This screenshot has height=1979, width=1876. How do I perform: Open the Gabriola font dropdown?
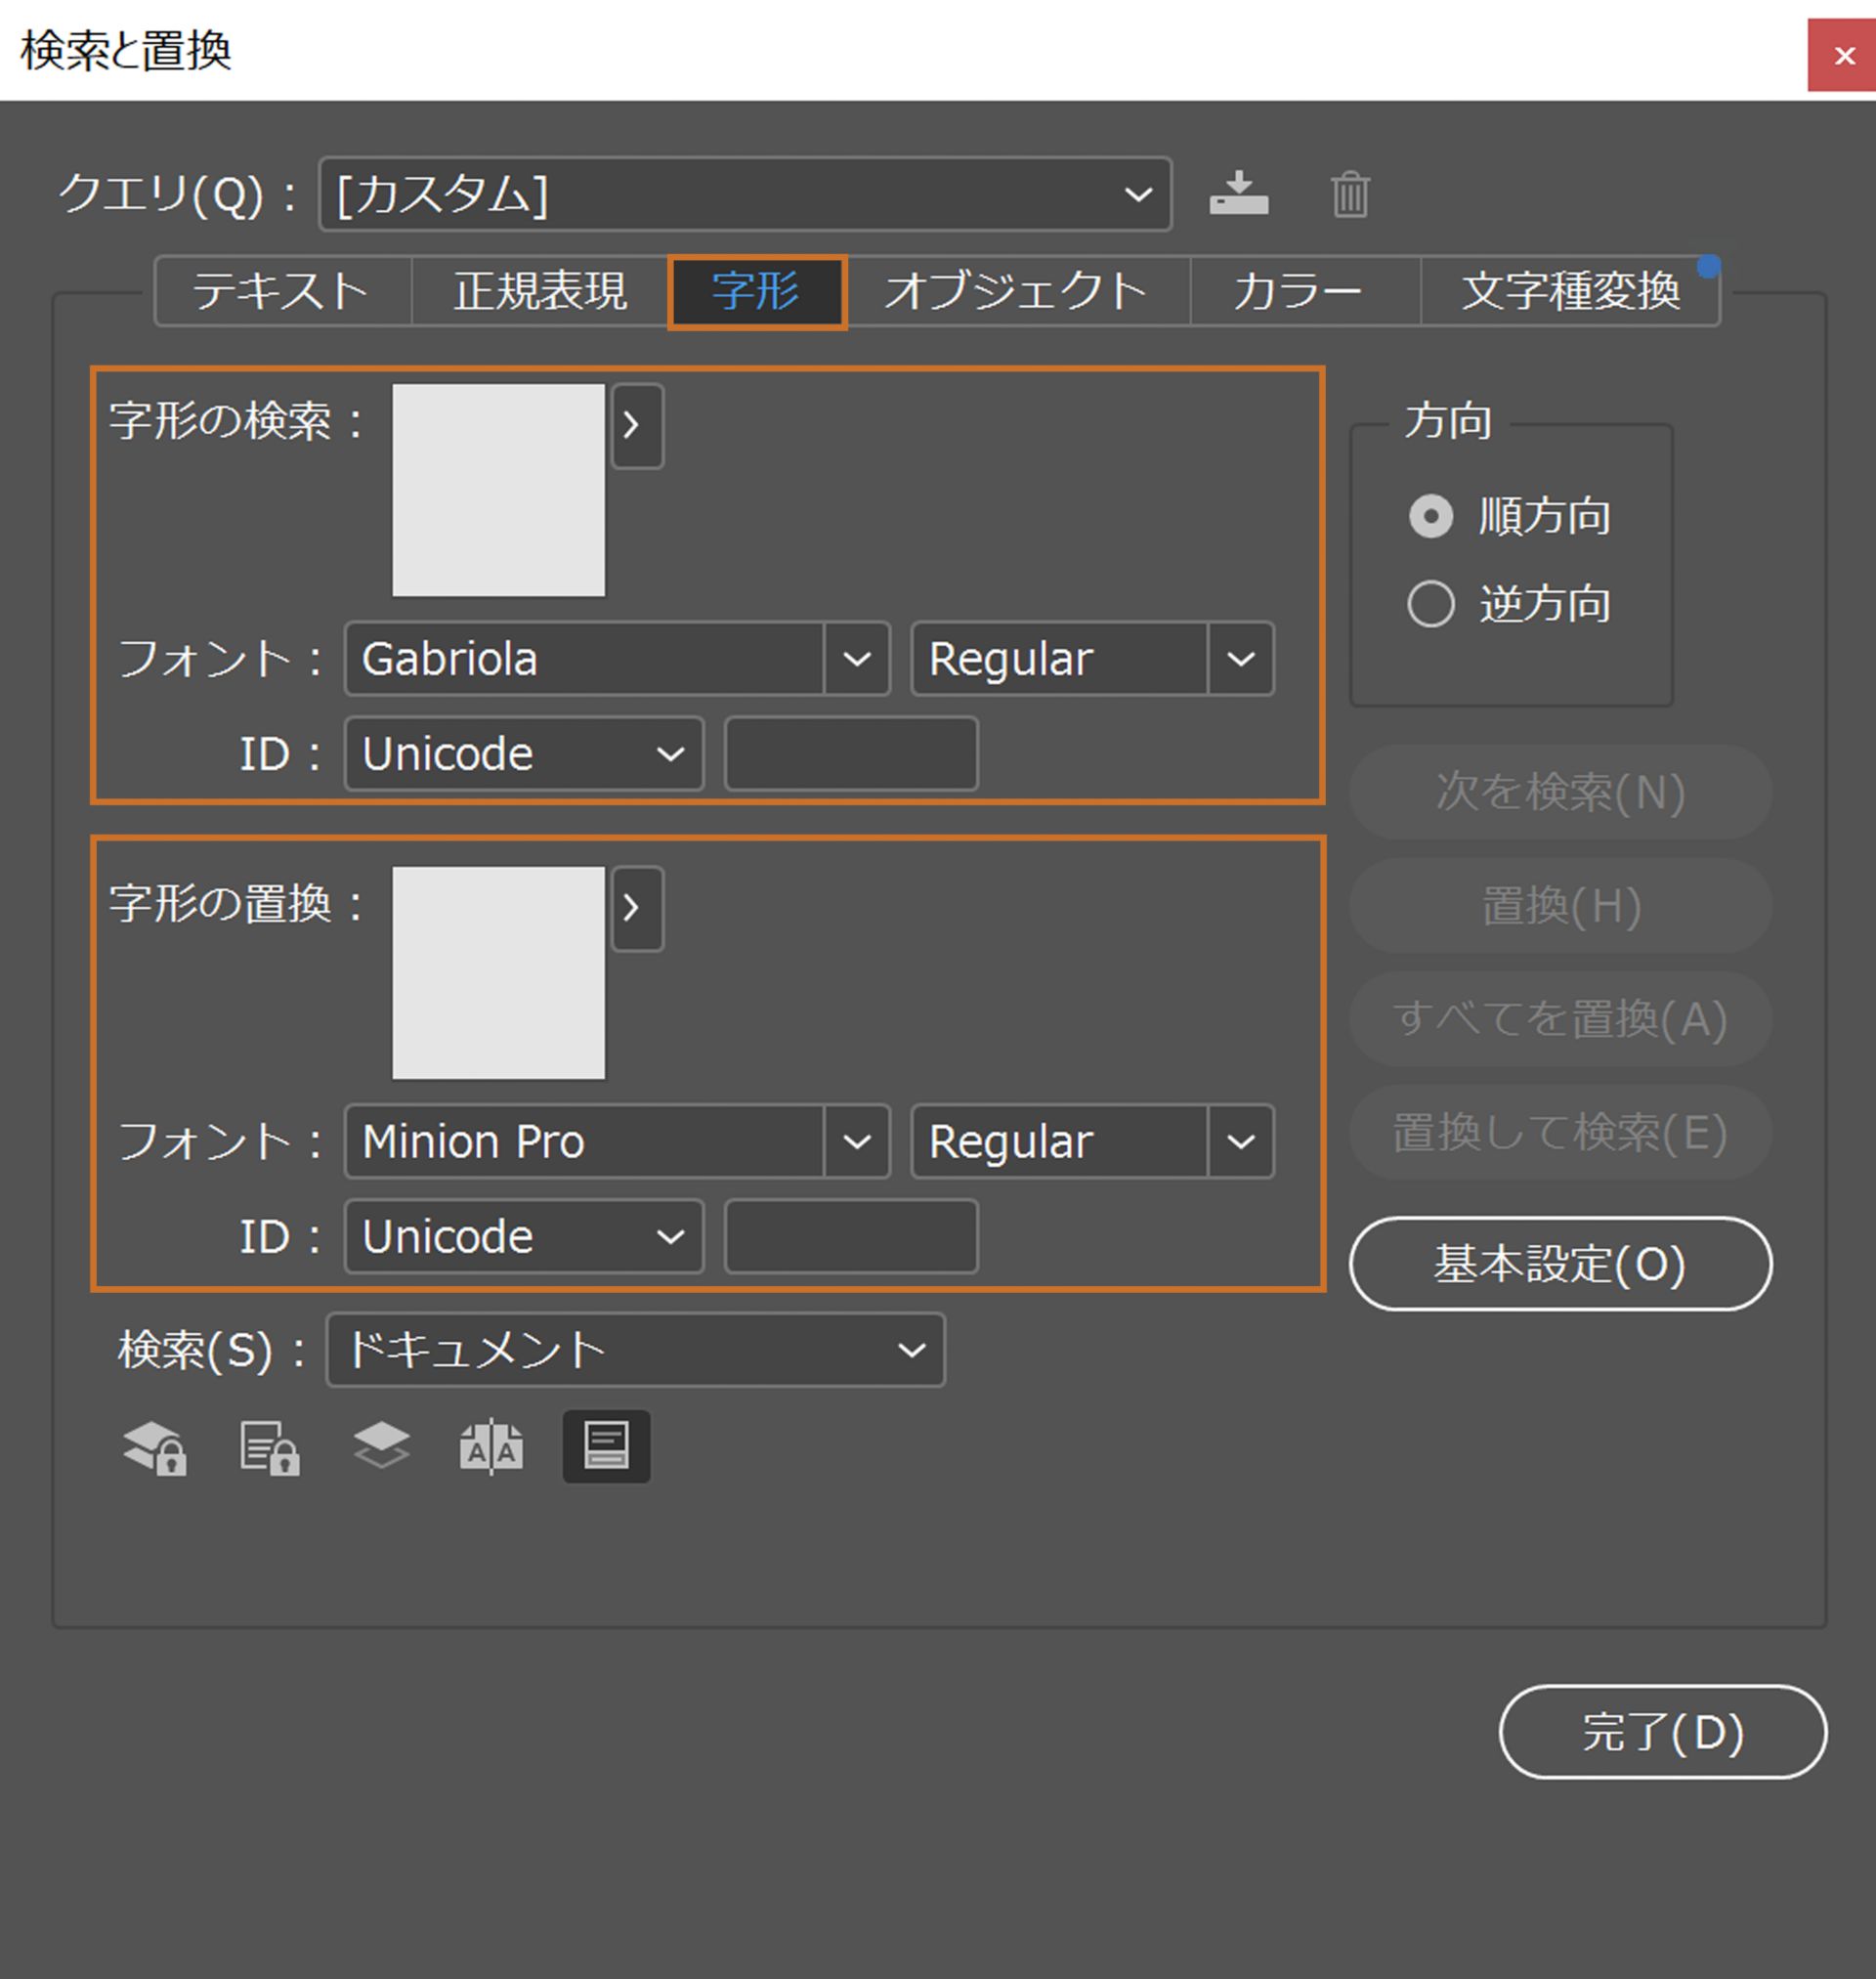pos(858,659)
